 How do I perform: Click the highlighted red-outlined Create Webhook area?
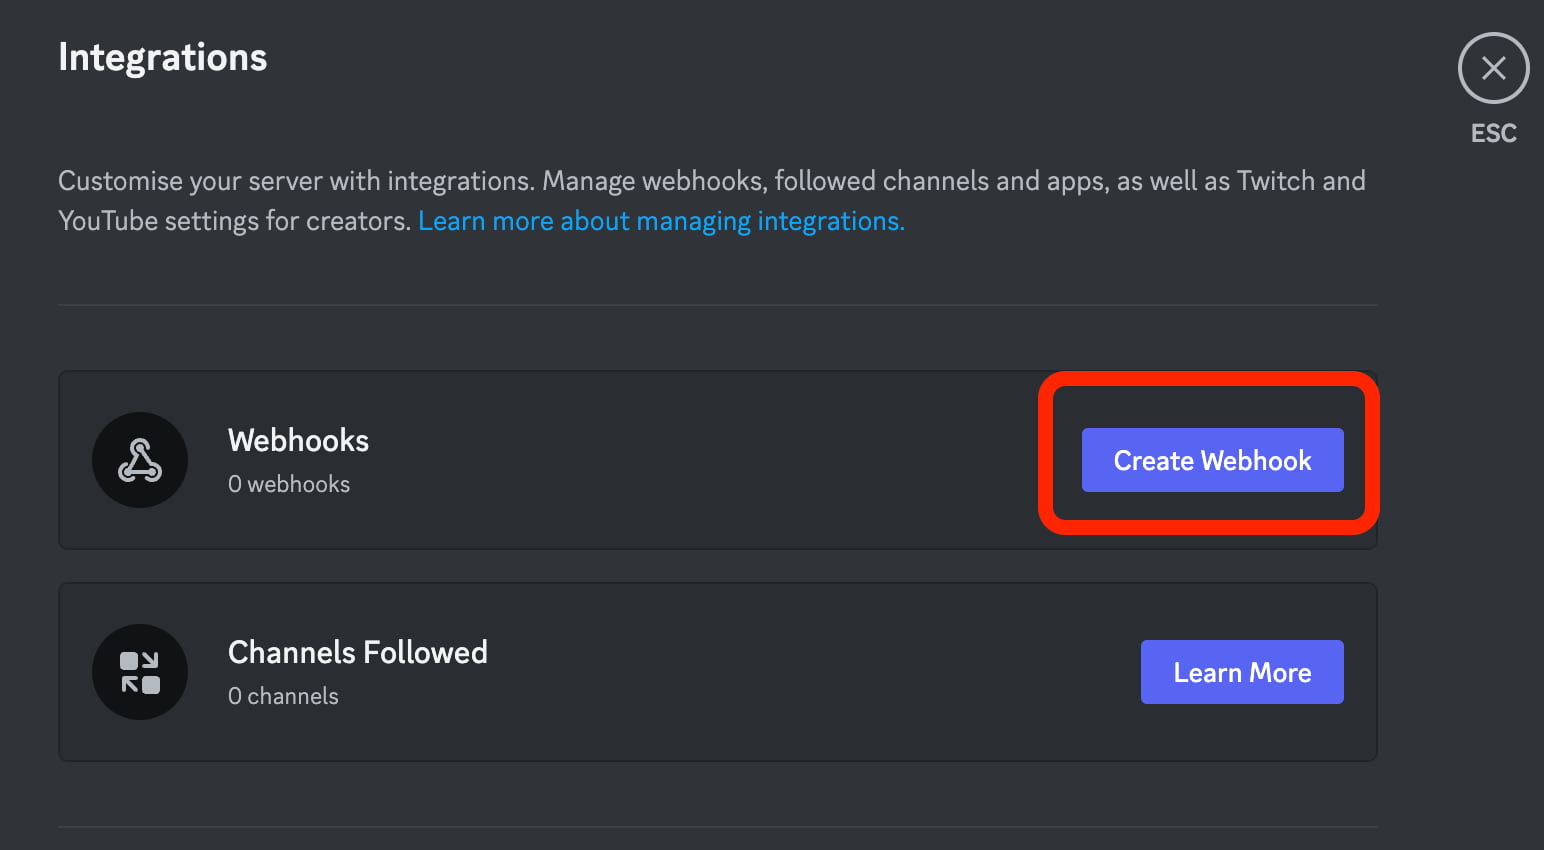point(1210,457)
